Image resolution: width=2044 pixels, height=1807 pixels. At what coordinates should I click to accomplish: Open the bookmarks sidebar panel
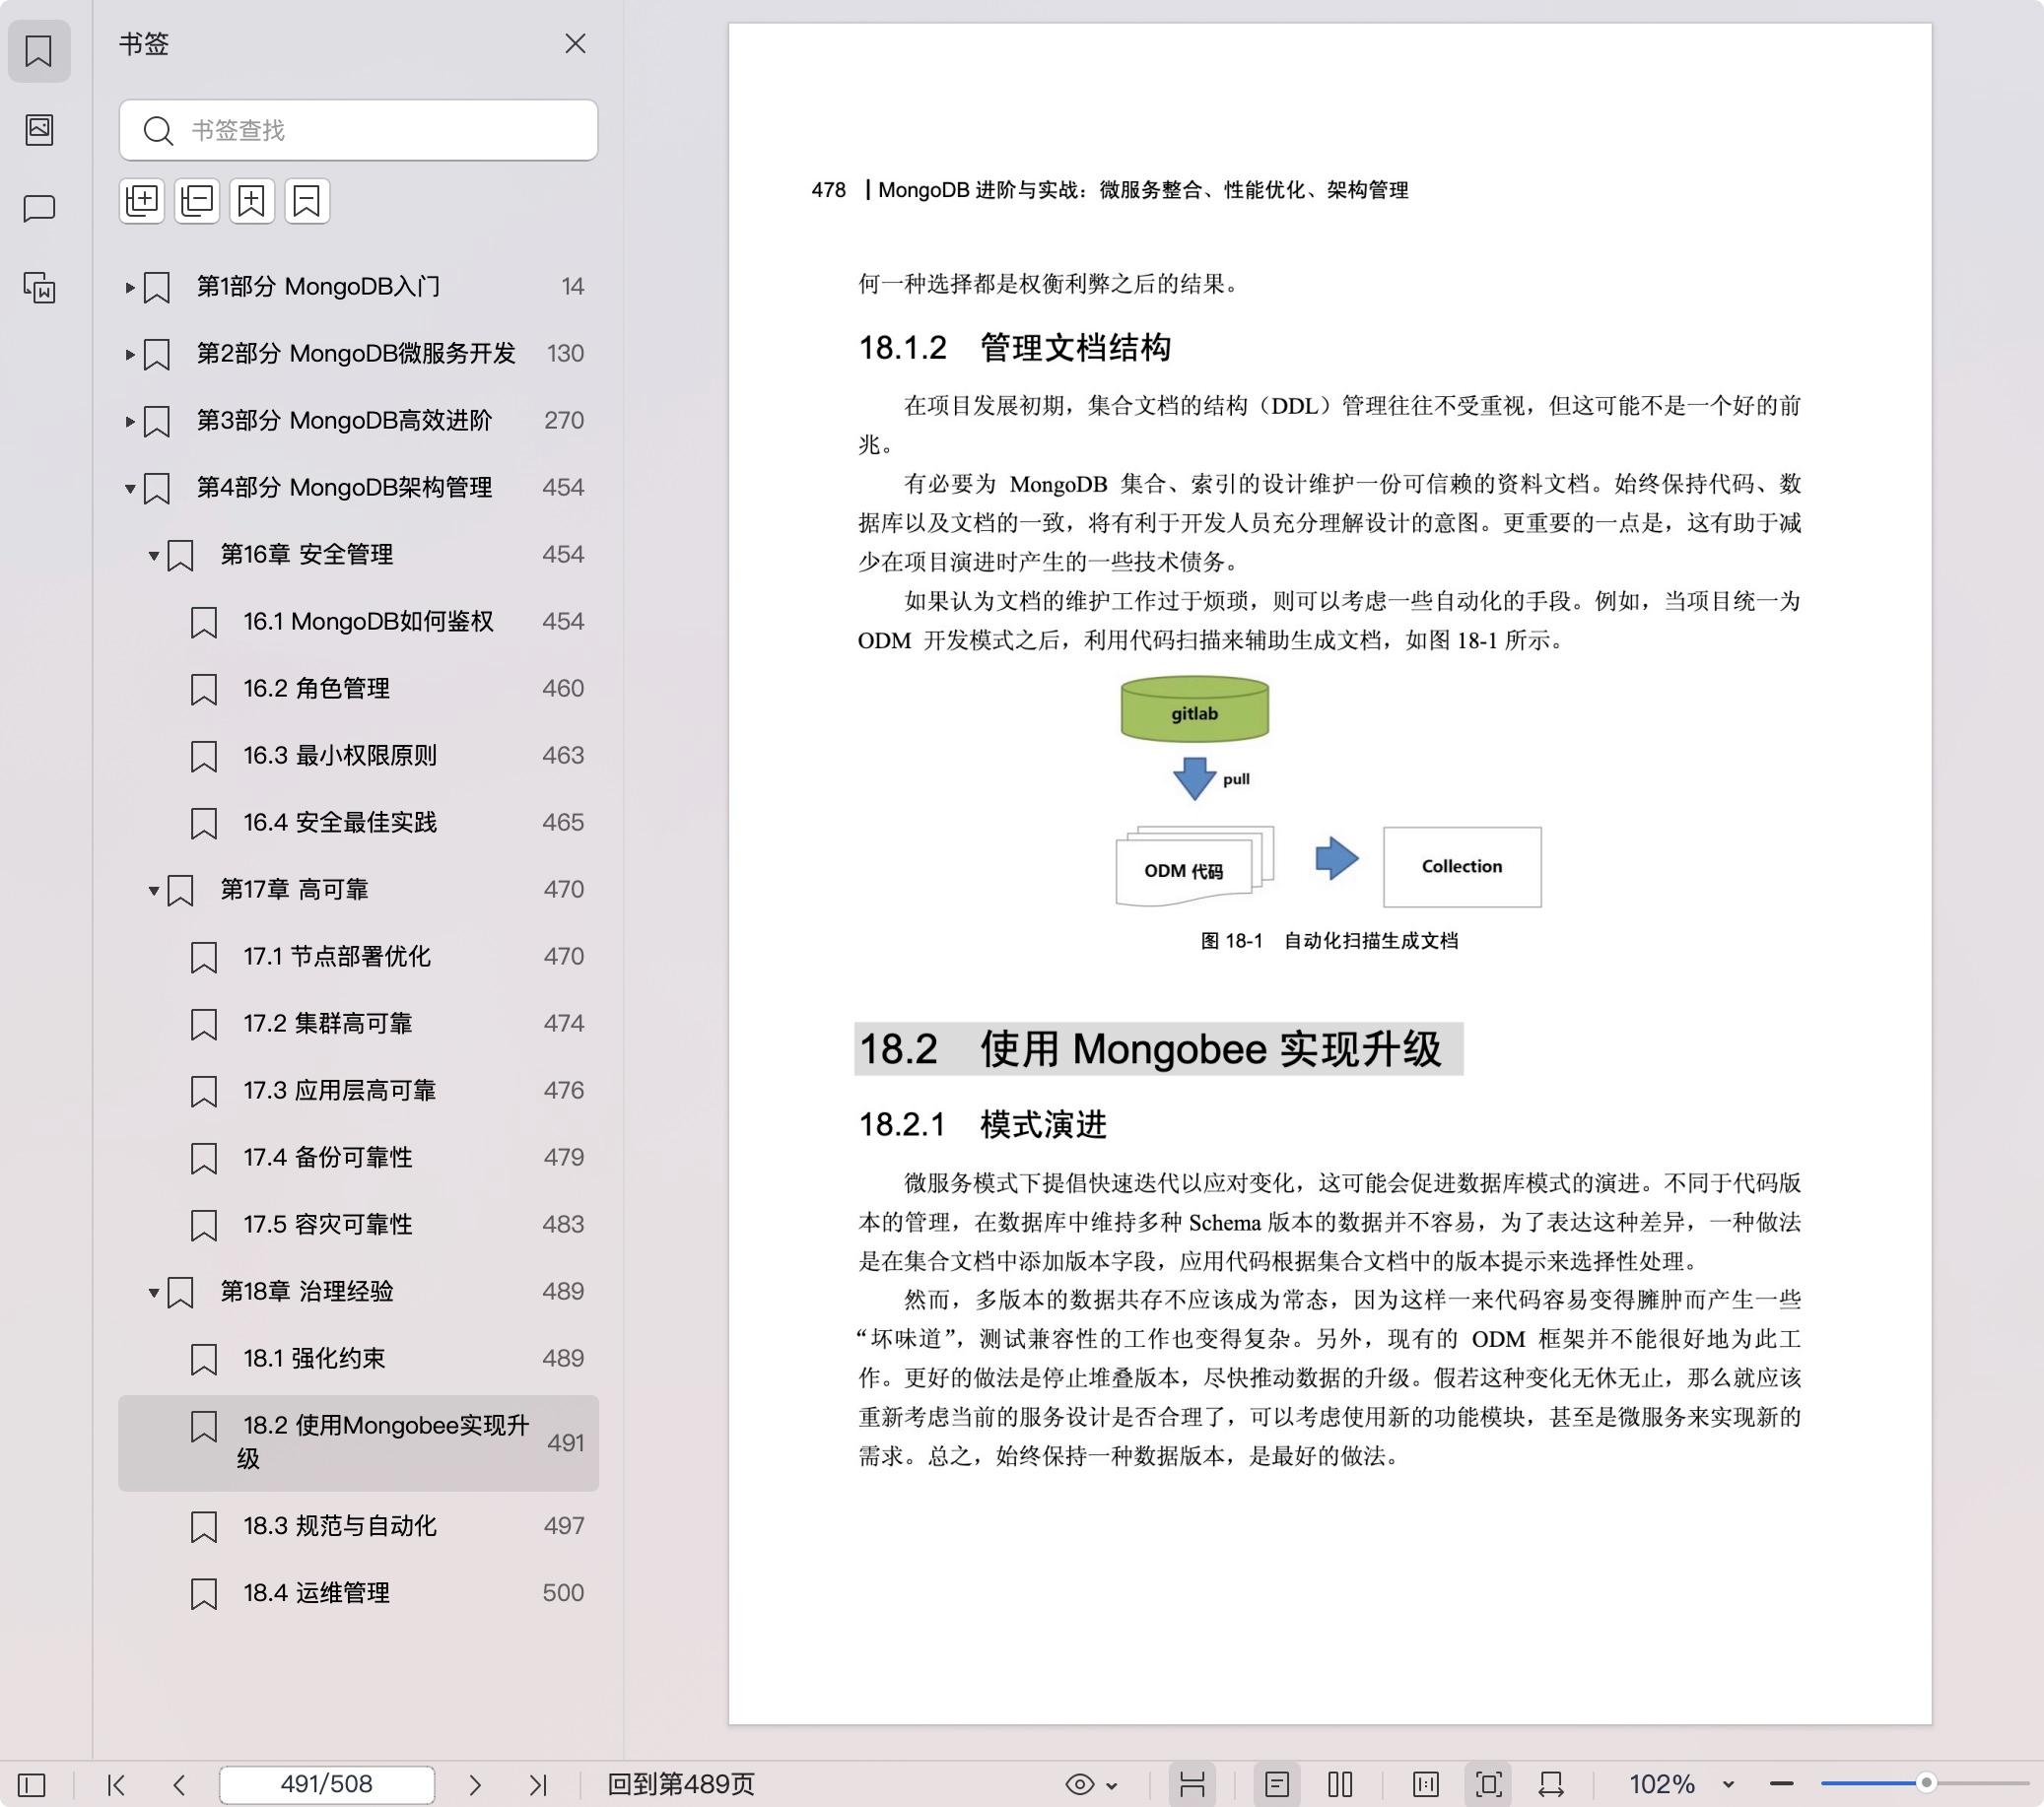39,51
